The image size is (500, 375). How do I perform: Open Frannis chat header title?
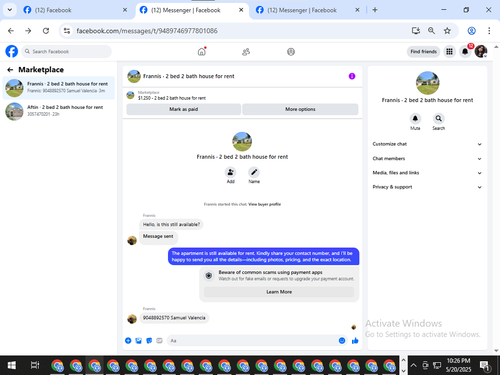tap(189, 76)
